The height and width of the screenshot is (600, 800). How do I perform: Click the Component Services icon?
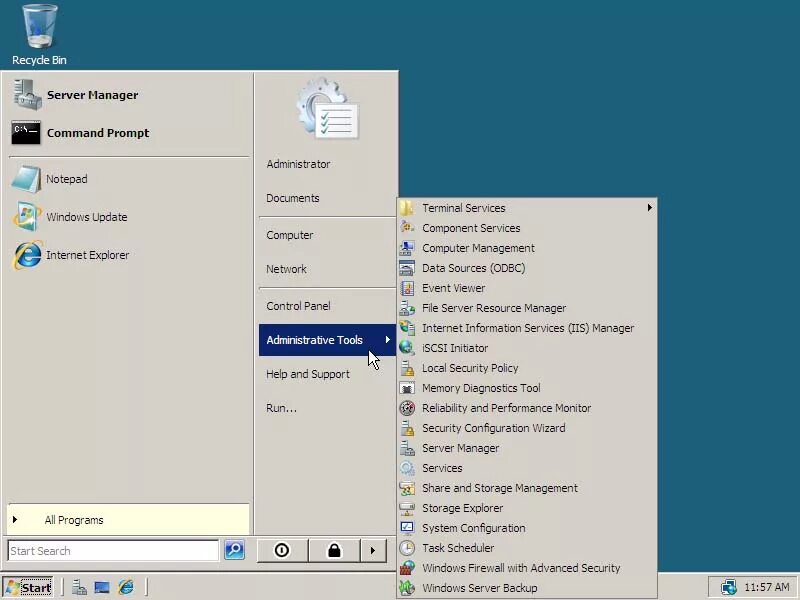click(407, 228)
